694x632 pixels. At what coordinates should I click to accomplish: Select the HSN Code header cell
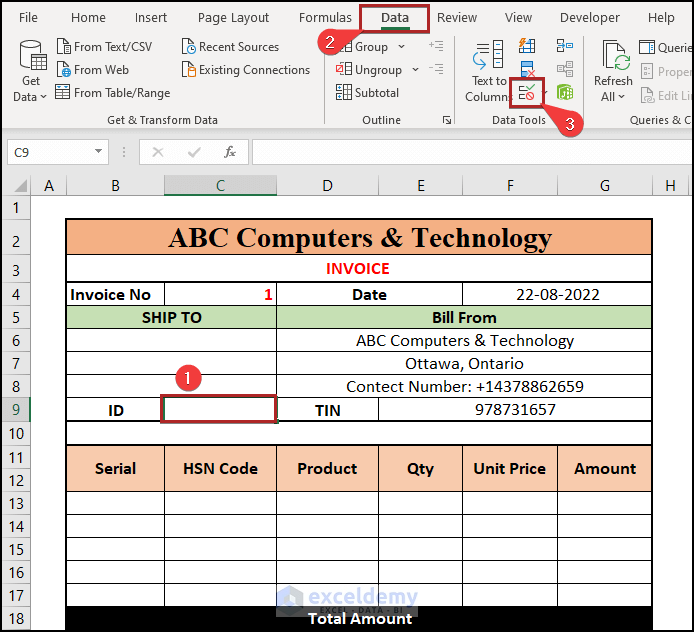point(220,468)
